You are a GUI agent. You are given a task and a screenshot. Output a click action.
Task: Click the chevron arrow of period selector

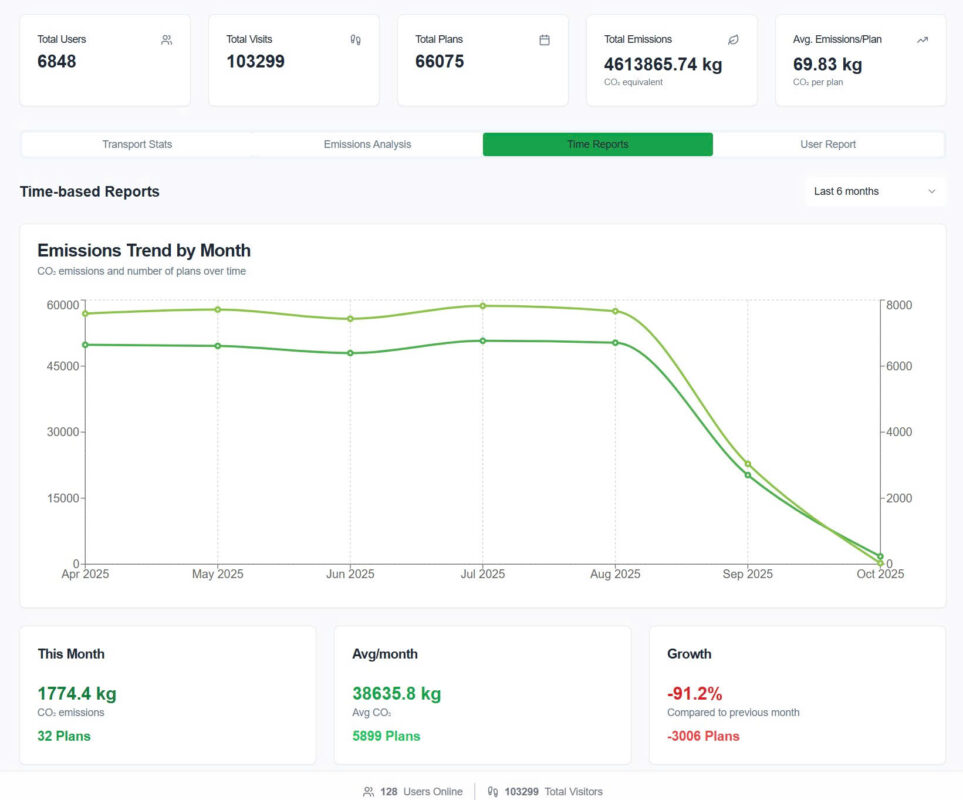932,191
